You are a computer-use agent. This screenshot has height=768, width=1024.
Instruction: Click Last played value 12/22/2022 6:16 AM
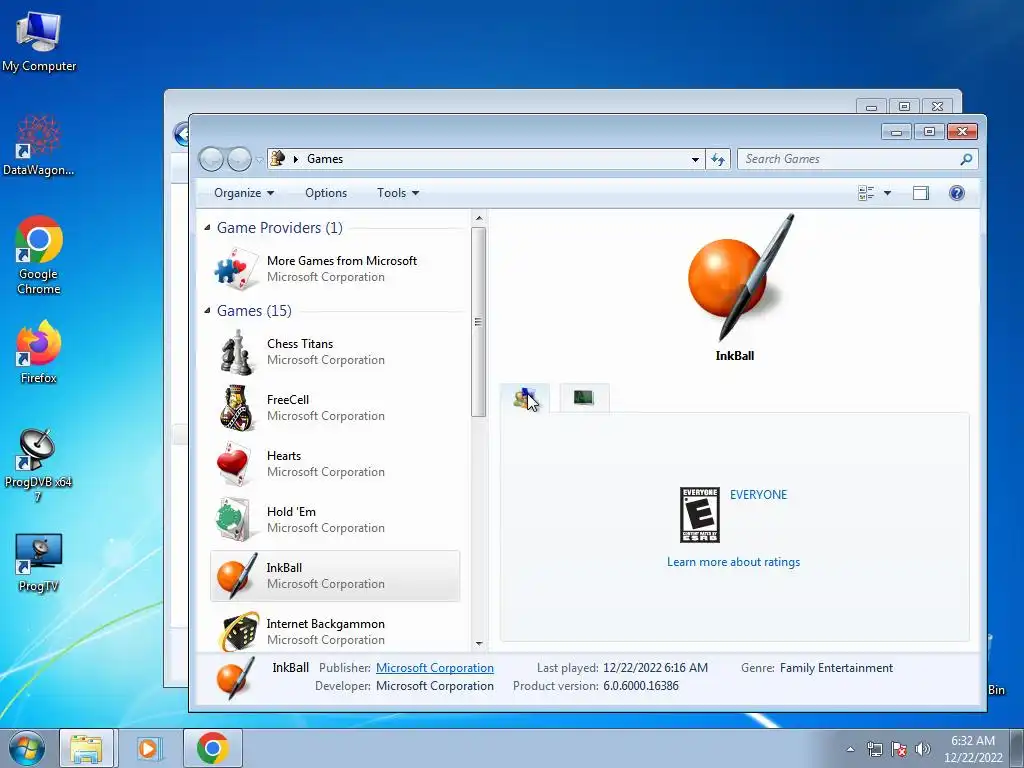click(x=655, y=667)
